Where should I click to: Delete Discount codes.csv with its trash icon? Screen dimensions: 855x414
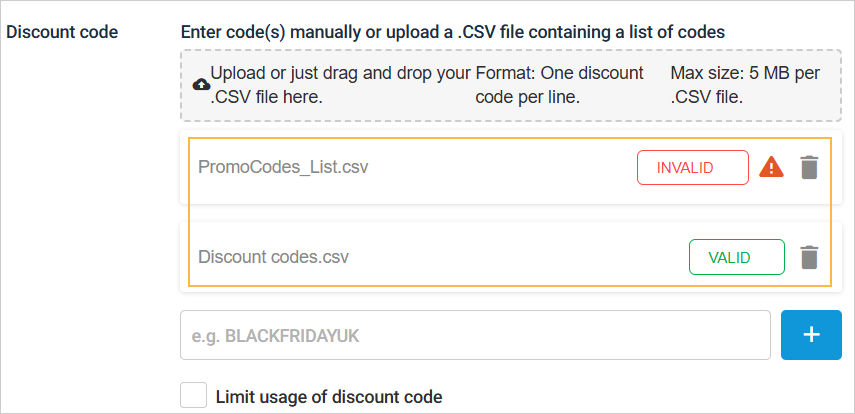coord(809,257)
